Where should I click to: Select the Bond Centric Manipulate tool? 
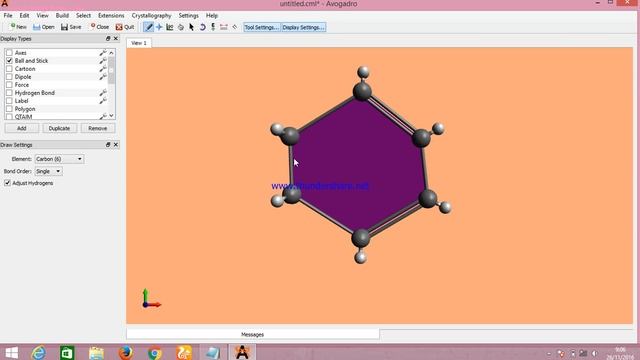tap(170, 27)
